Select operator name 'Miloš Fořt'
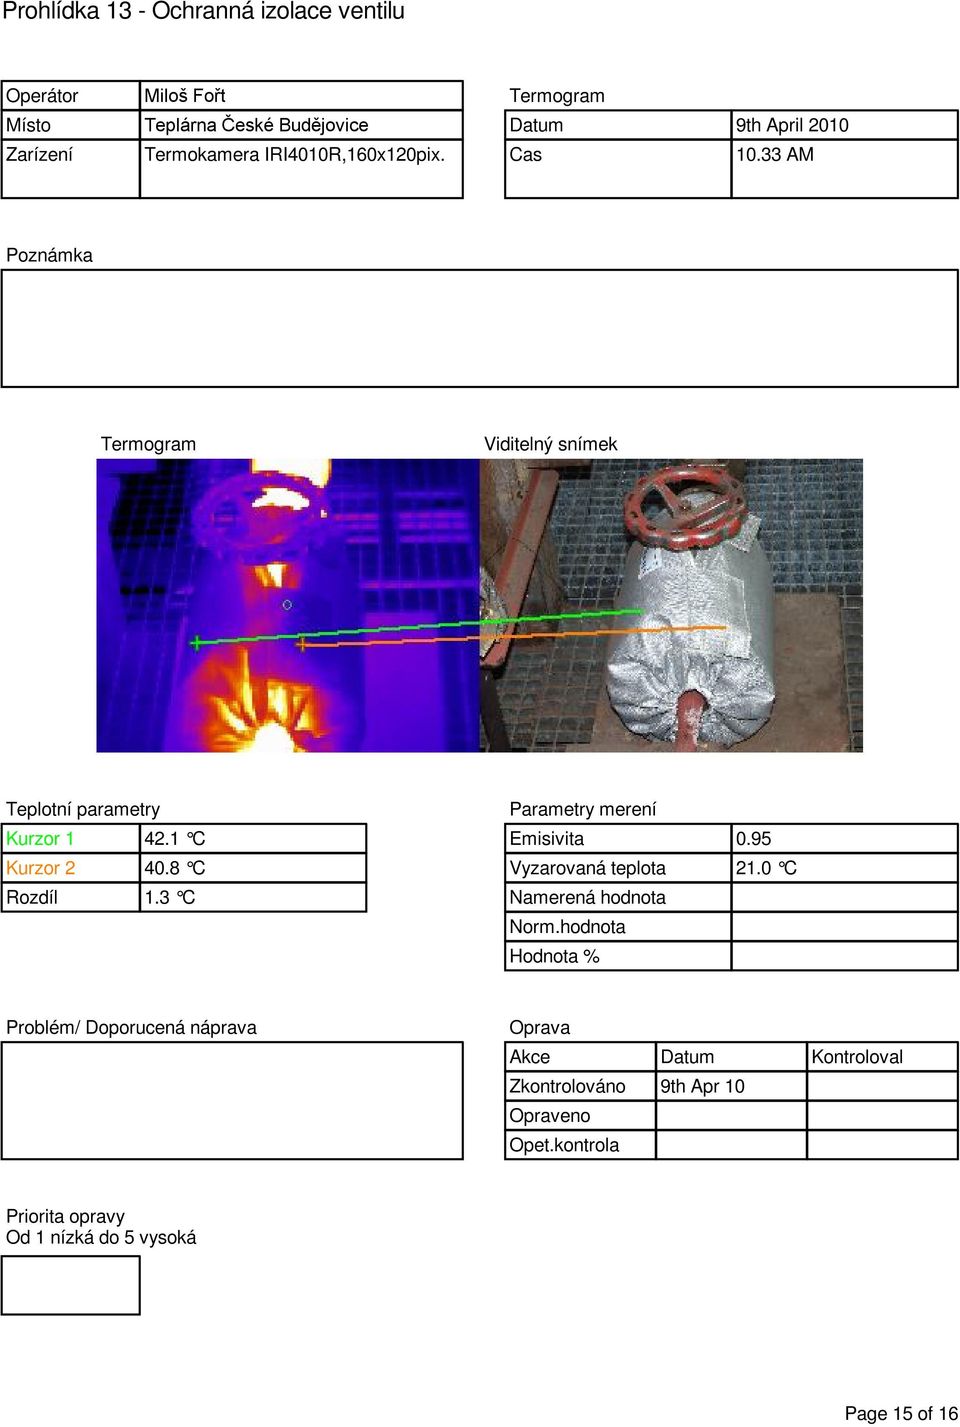This screenshot has width=960, height=1427. pyautogui.click(x=185, y=96)
